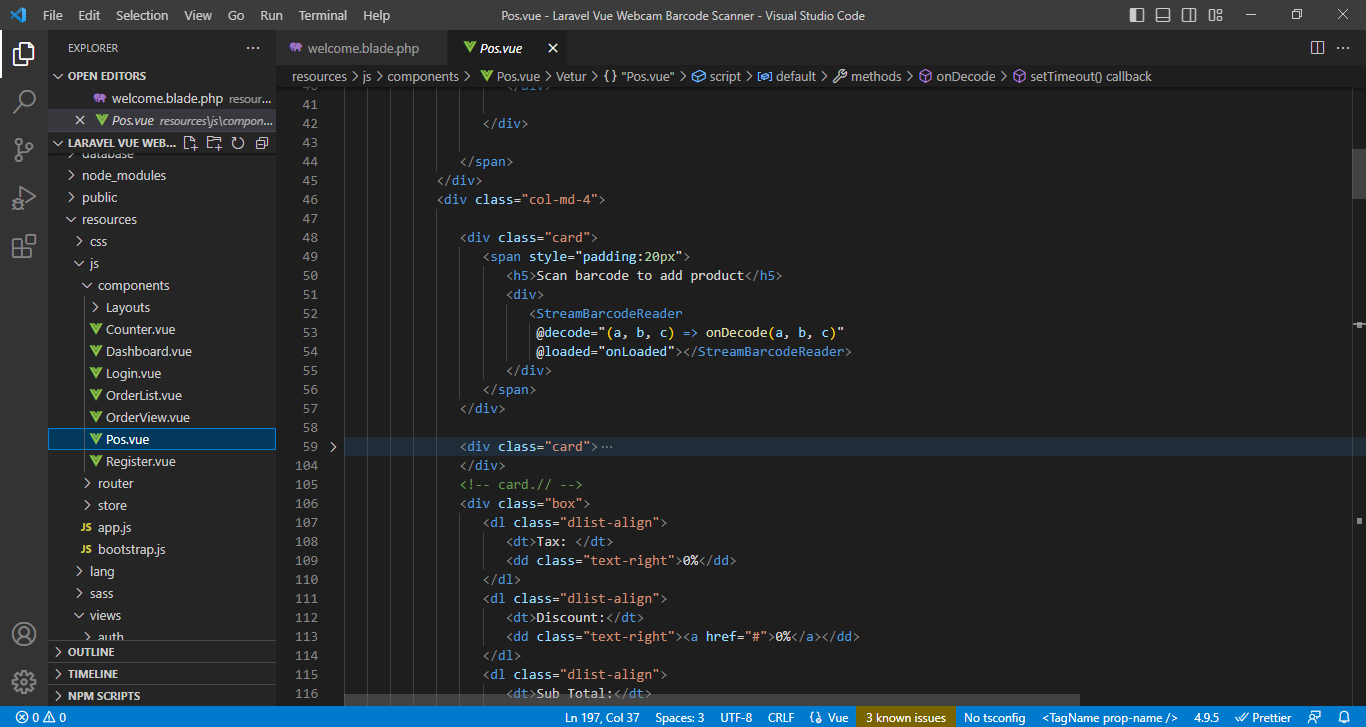Click the editor vertical scrollbar thumb
This screenshot has height=727, width=1366.
1358,174
